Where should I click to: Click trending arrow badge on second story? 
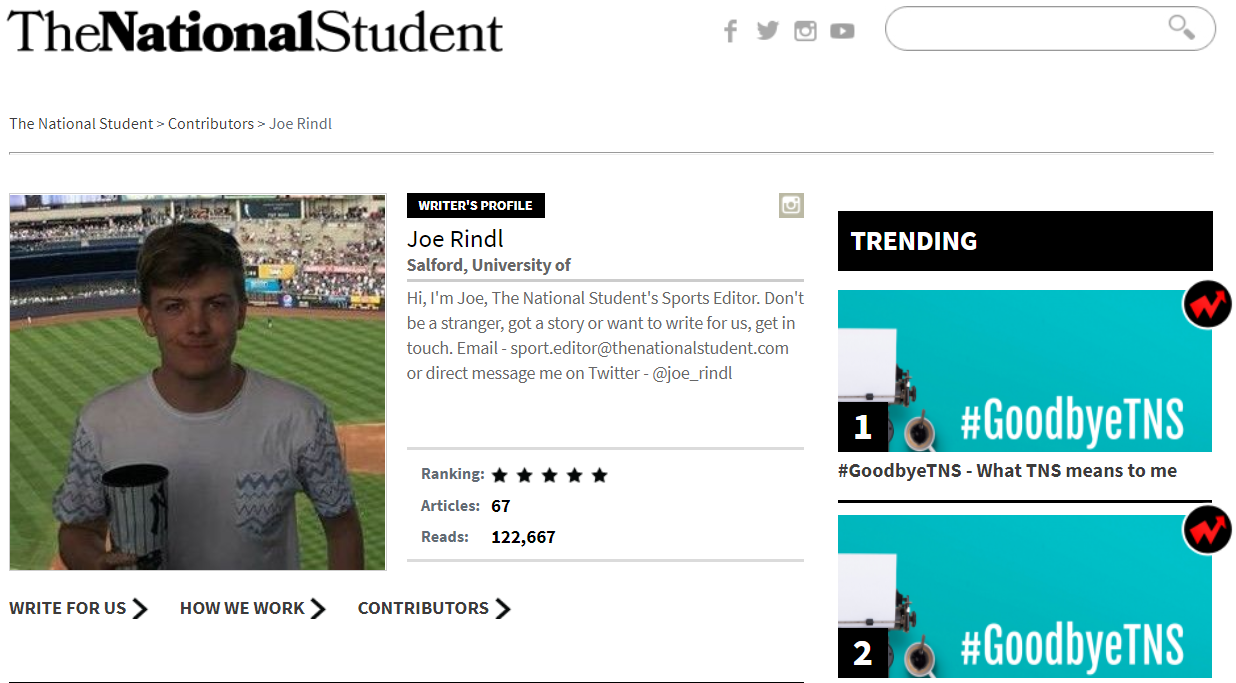coord(1207,531)
